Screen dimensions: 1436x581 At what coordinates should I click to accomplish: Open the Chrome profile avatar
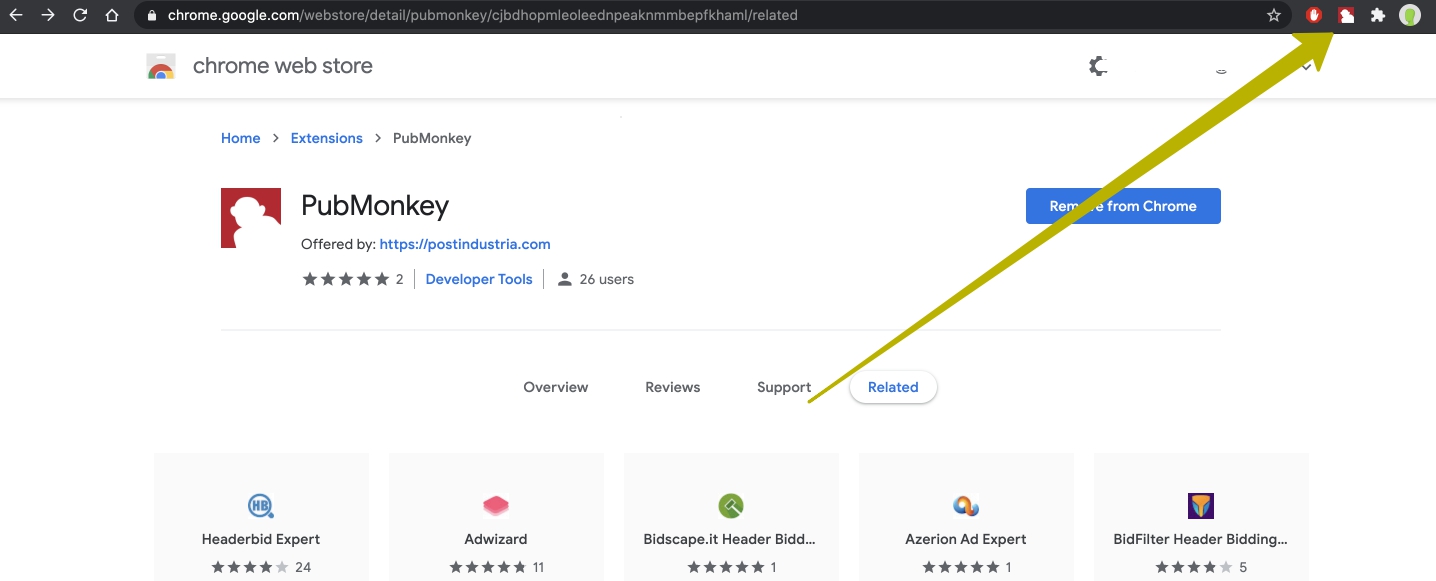(x=1410, y=15)
